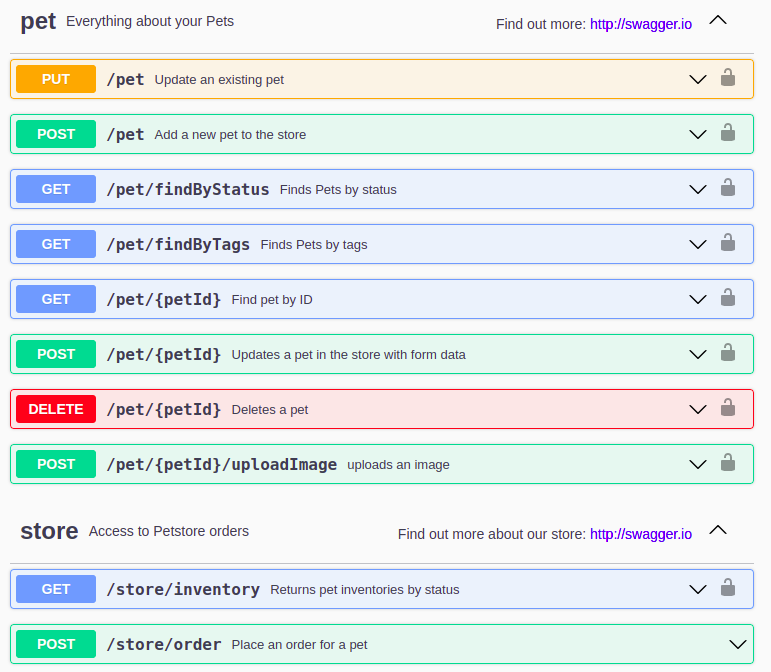Collapse the pet section with its arrow
Screen dimensions: 771x672
coord(717,20)
